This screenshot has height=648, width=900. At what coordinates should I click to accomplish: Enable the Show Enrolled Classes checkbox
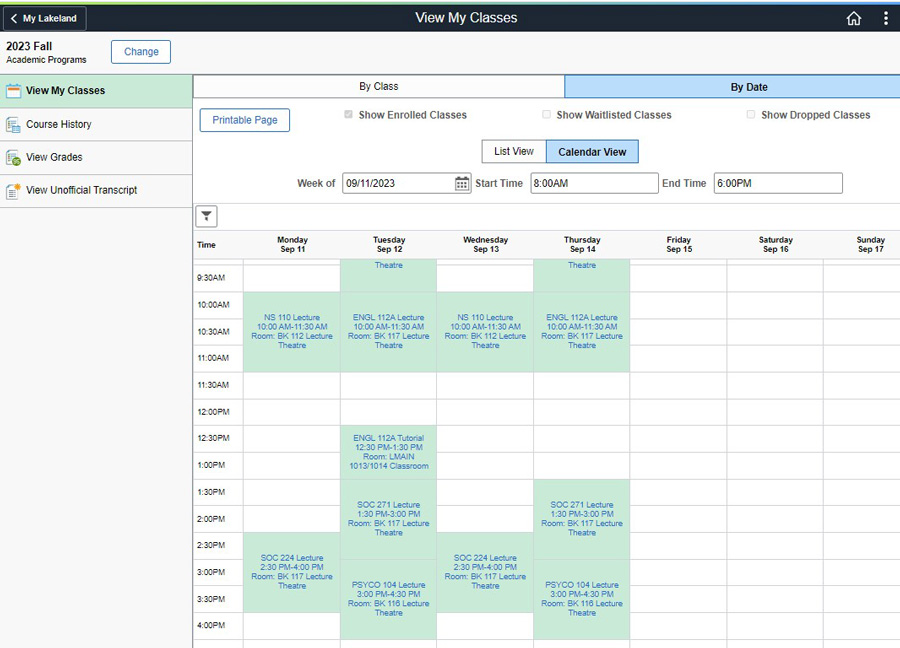pyautogui.click(x=348, y=114)
